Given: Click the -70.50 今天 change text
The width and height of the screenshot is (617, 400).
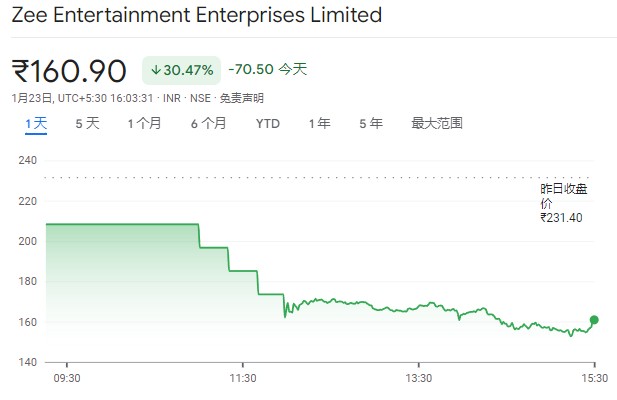Looking at the screenshot, I should point(268,69).
